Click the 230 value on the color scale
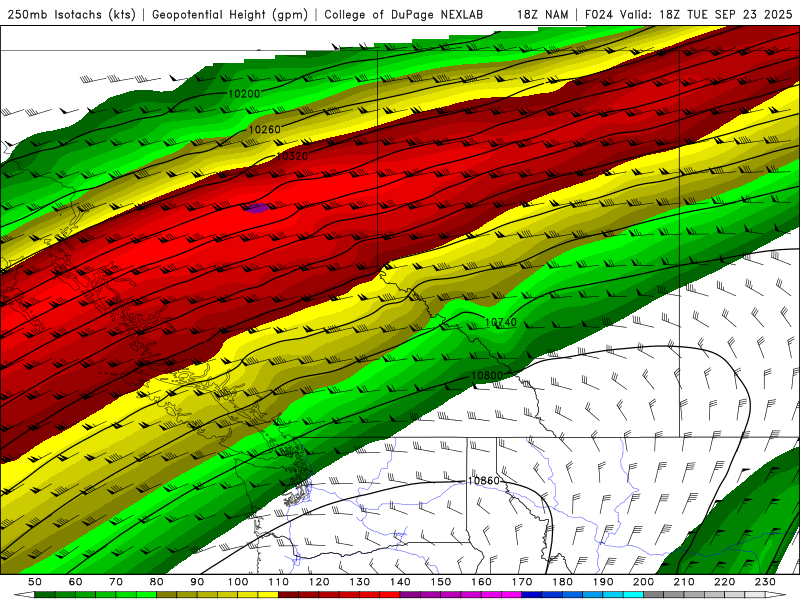Viewport: 800px width, 600px height. (x=765, y=582)
